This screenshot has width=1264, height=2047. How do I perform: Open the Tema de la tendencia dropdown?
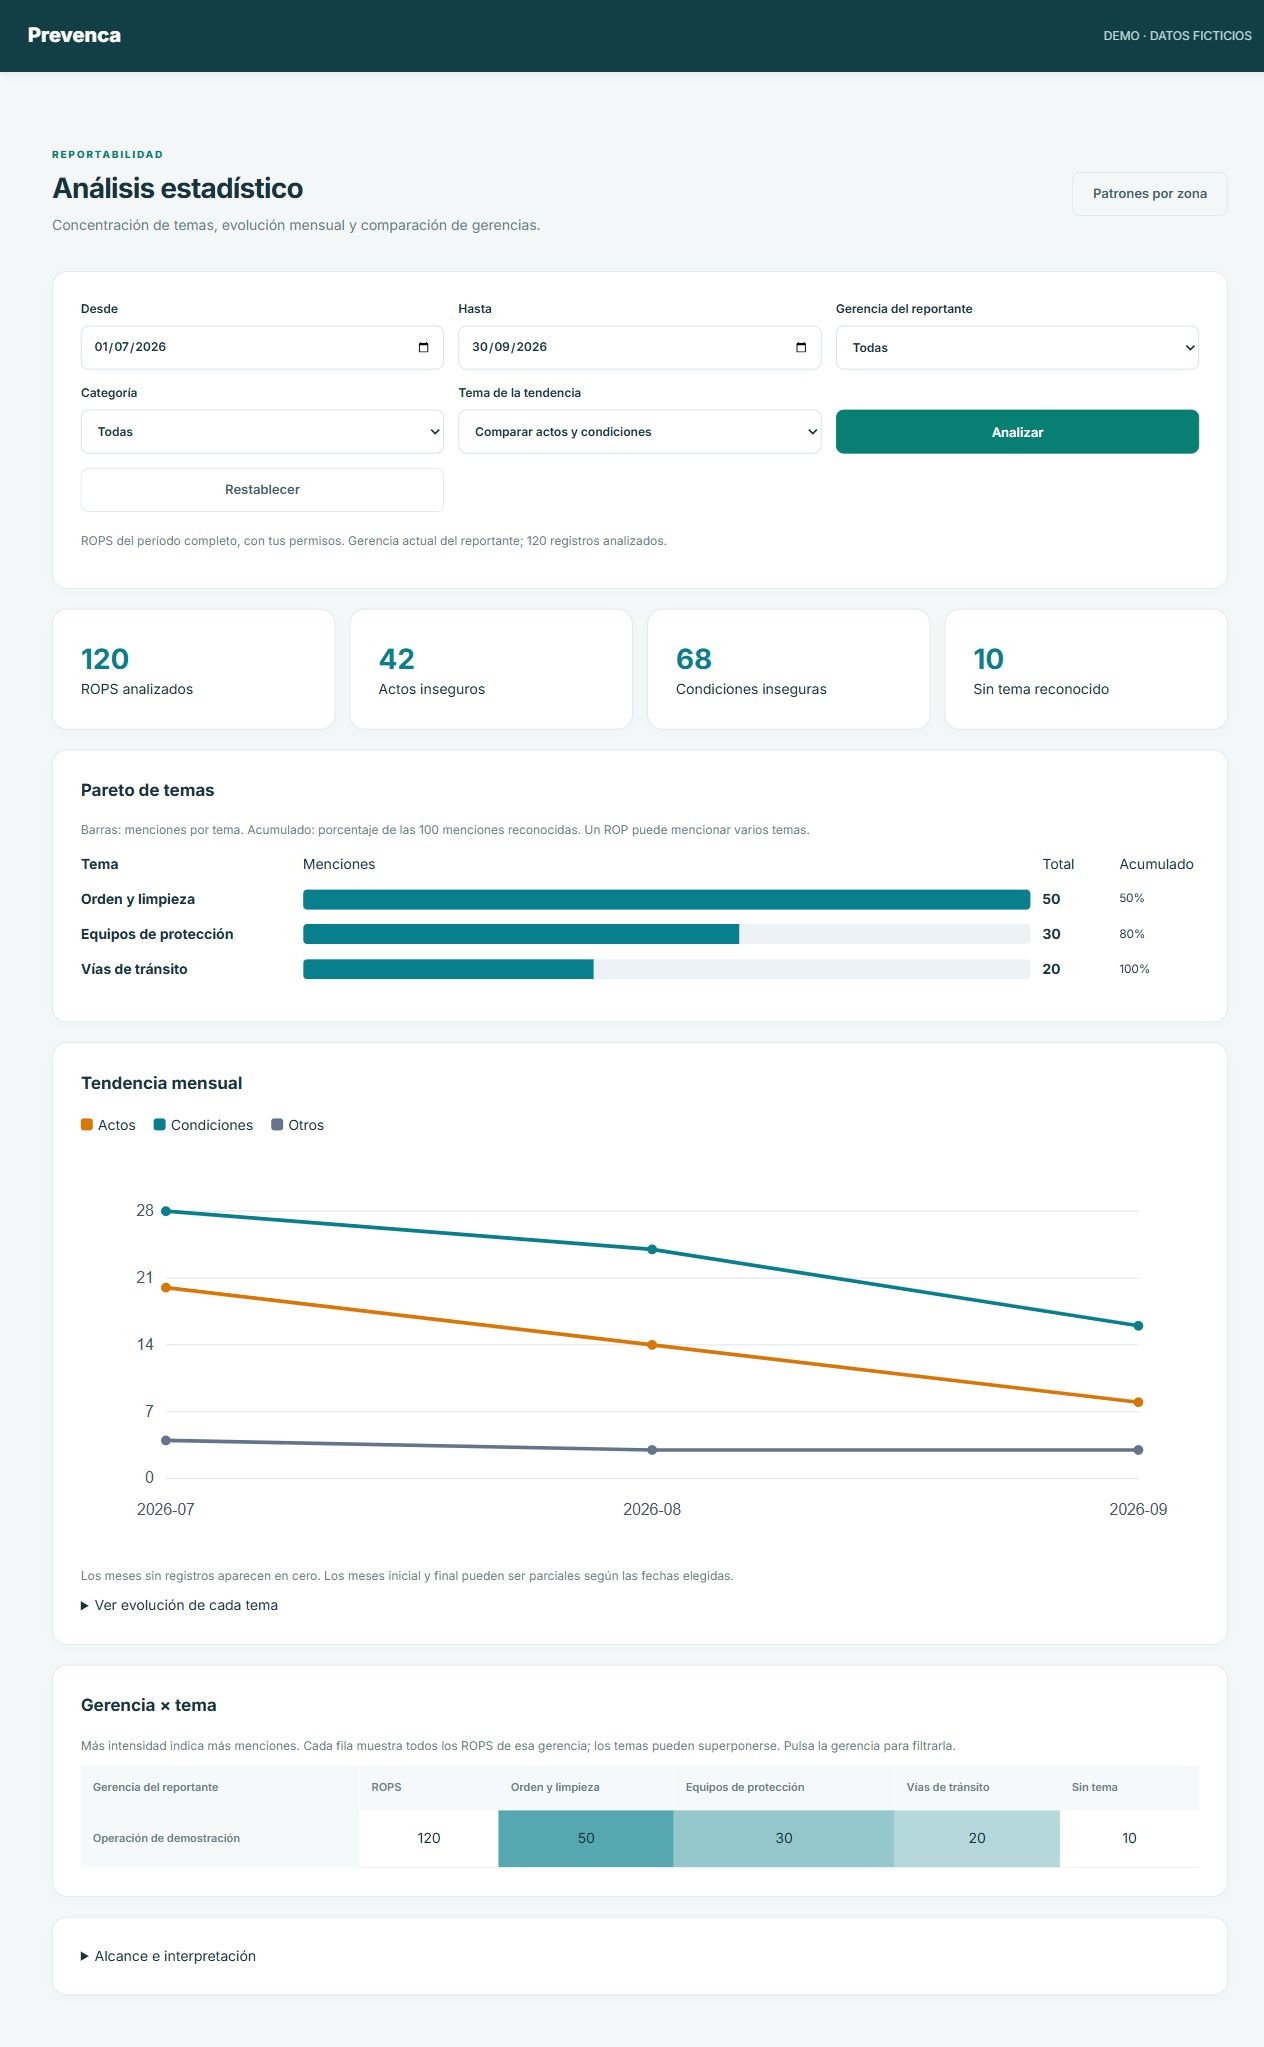click(640, 432)
